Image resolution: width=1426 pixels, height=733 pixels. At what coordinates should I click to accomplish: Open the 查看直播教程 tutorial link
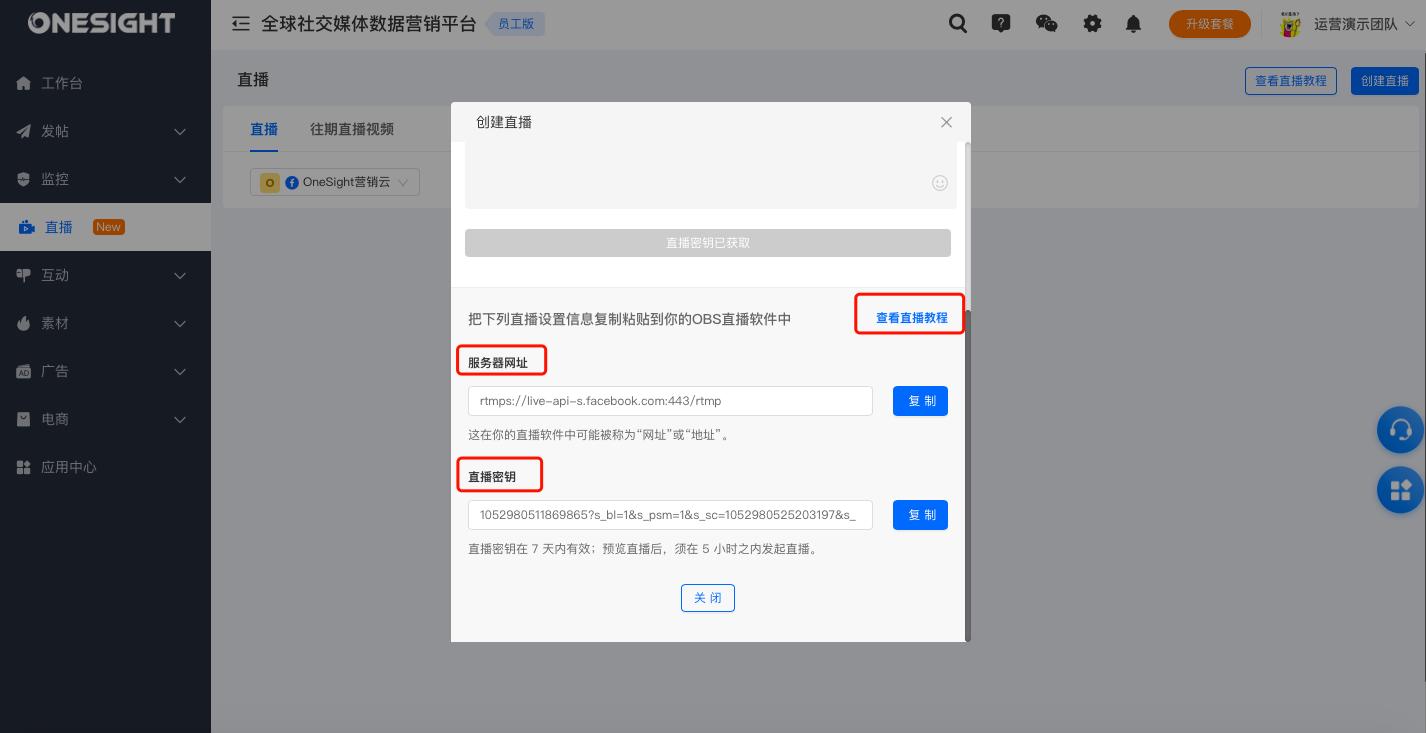click(x=911, y=318)
